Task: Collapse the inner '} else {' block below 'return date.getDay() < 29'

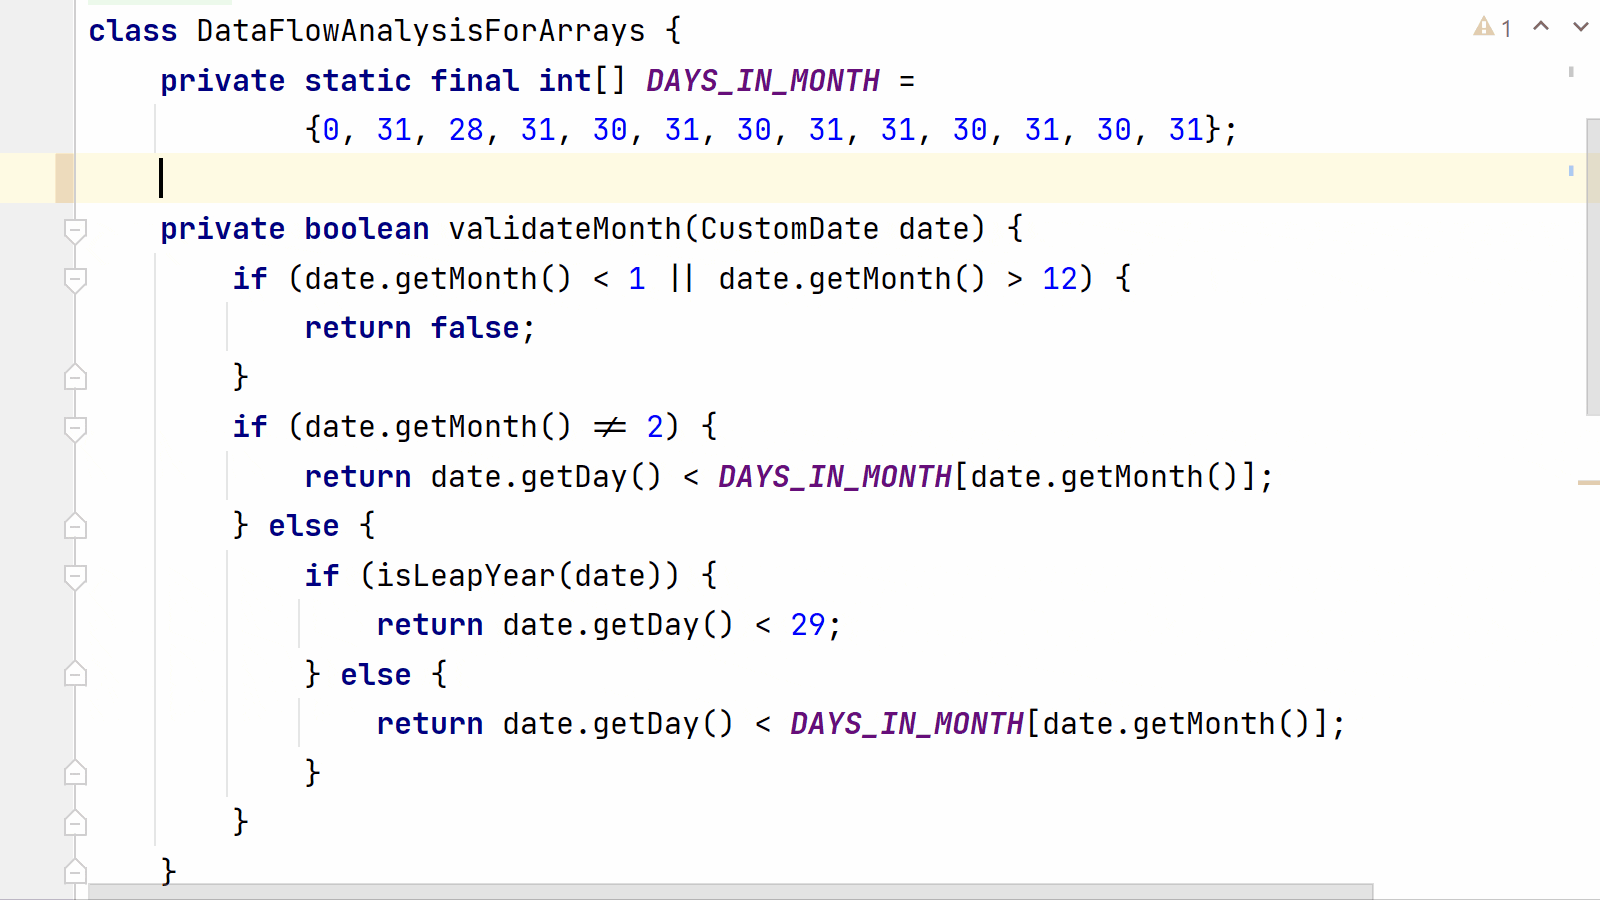Action: (x=75, y=675)
